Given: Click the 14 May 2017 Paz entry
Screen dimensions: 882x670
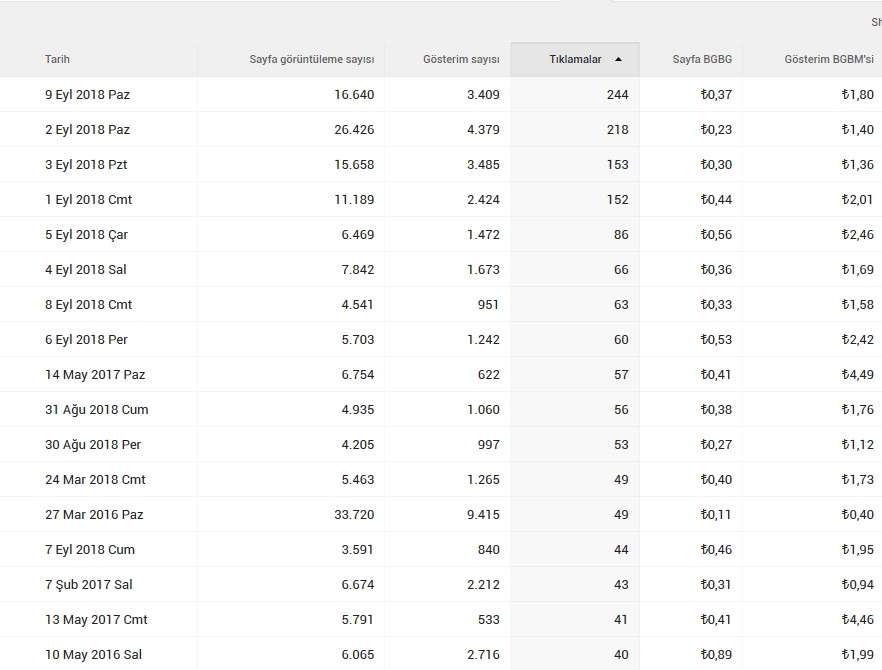Looking at the screenshot, I should [x=95, y=375].
